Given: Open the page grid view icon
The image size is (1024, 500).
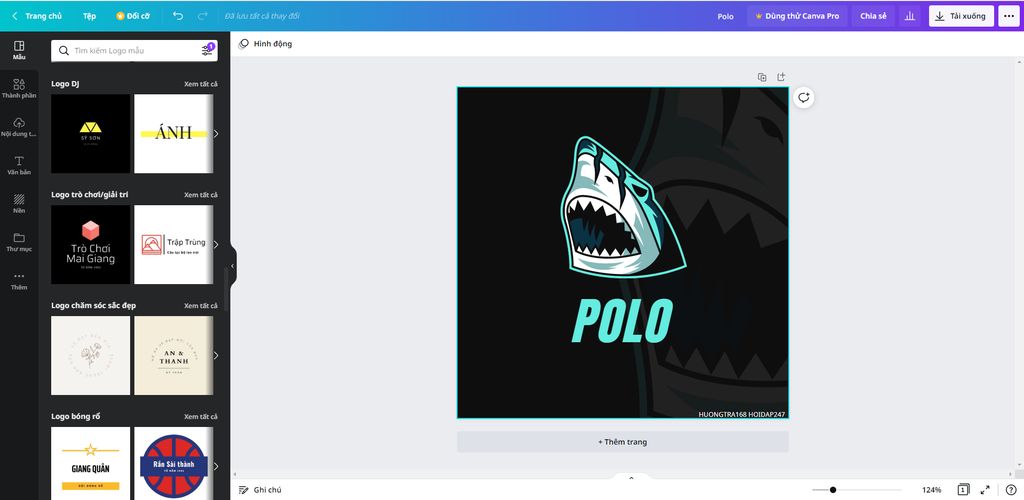Looking at the screenshot, I should [963, 490].
